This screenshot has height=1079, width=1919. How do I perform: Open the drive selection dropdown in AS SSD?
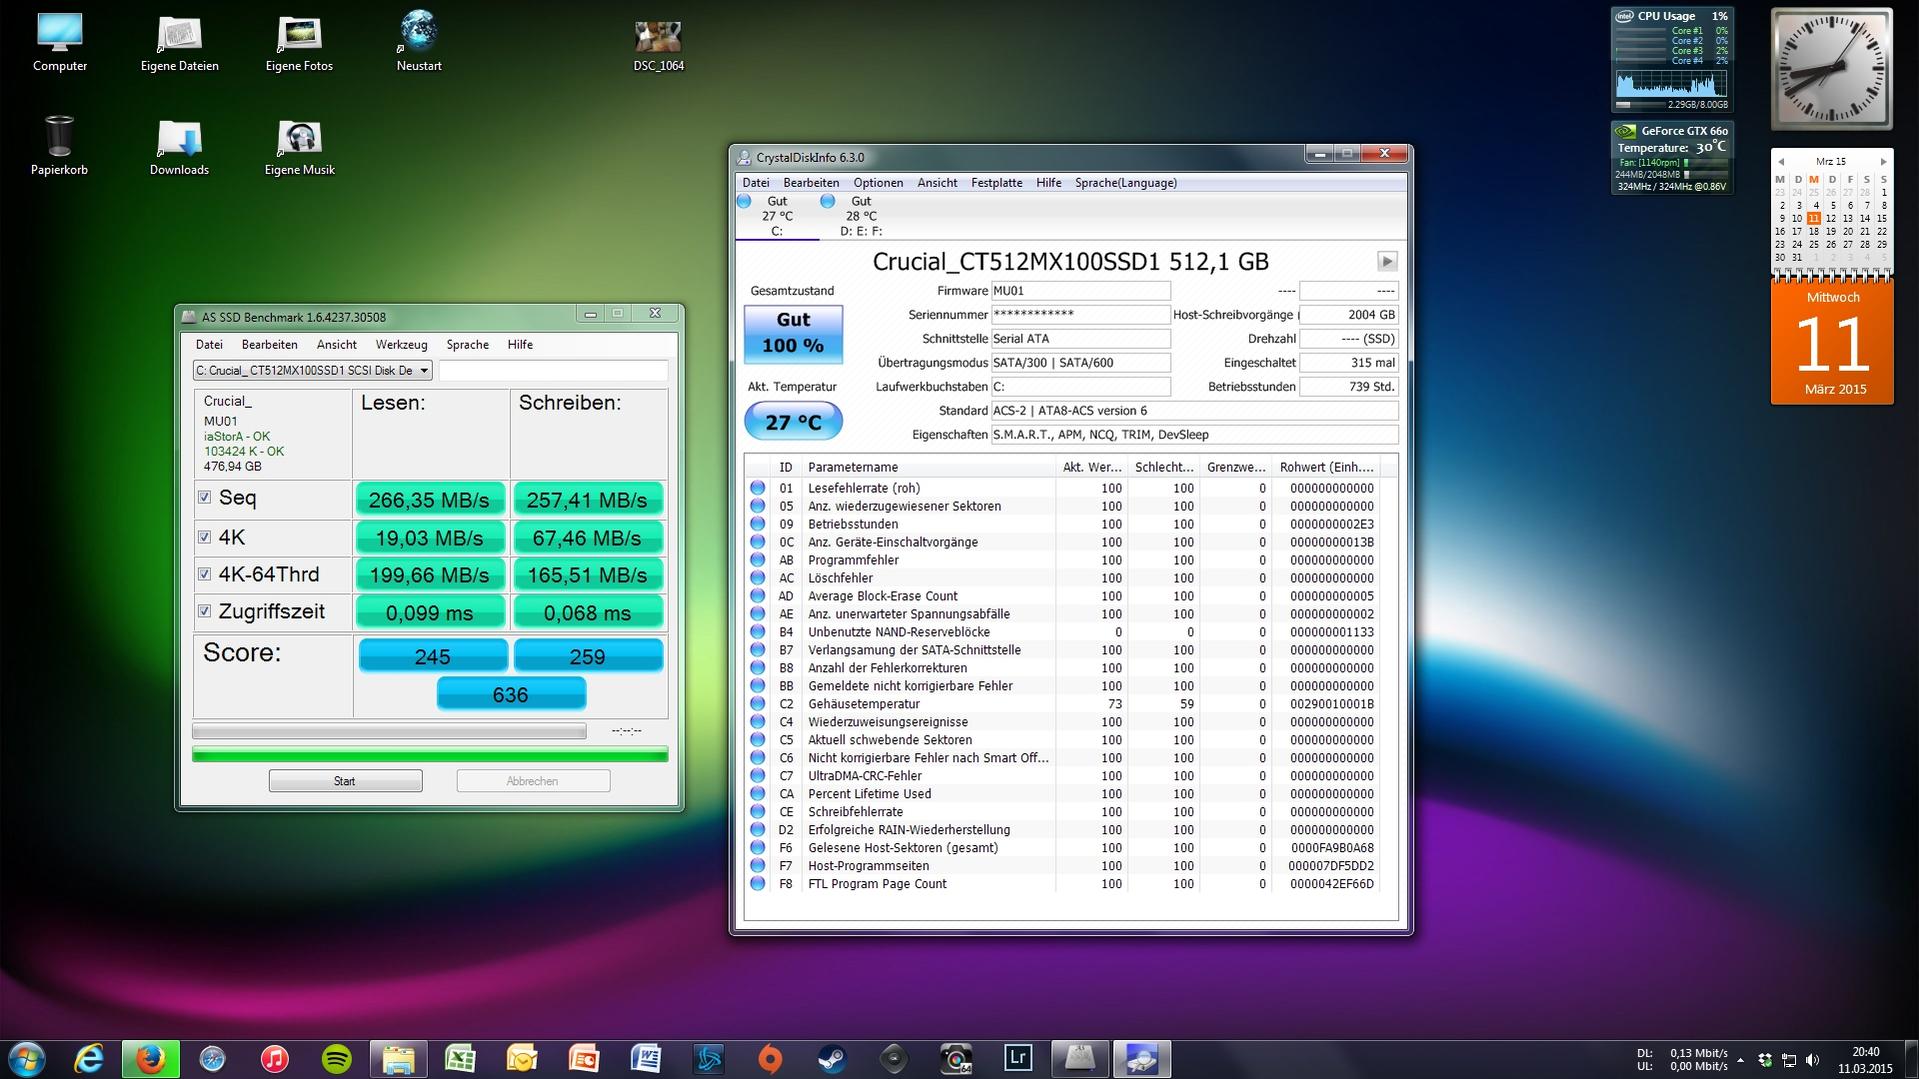pyautogui.click(x=312, y=371)
